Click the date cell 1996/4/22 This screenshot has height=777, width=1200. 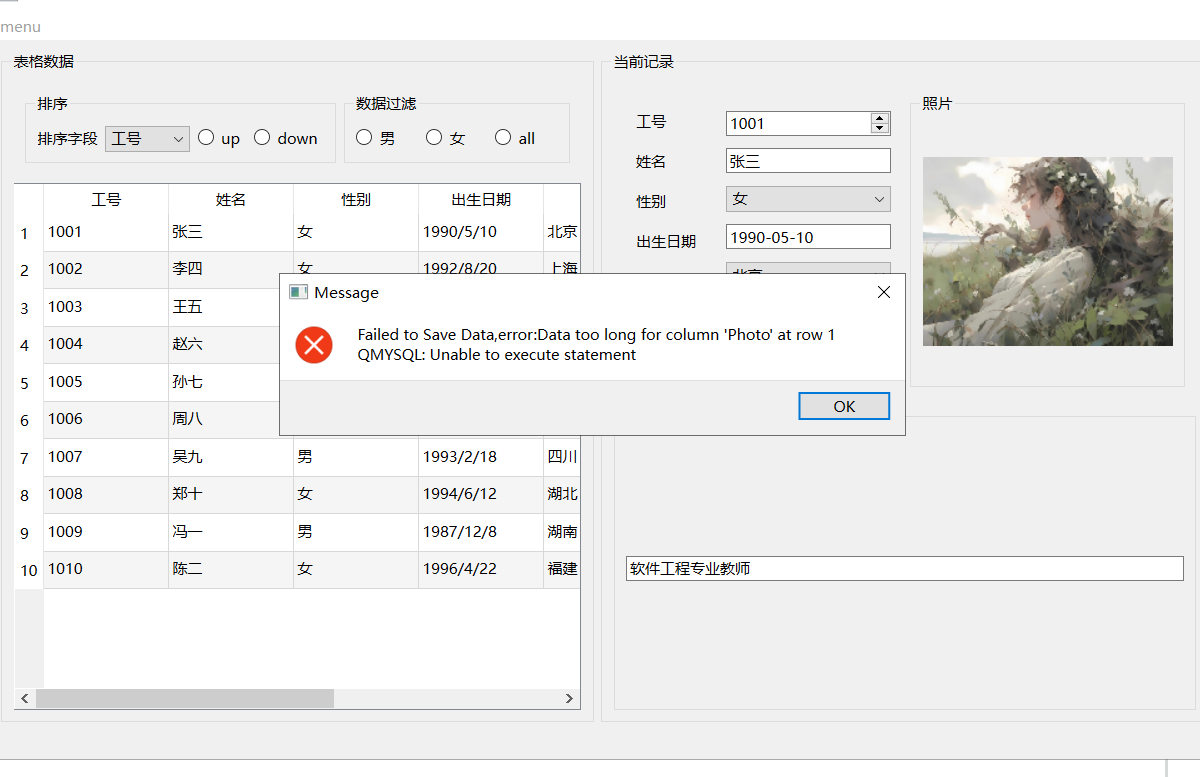[x=481, y=569]
